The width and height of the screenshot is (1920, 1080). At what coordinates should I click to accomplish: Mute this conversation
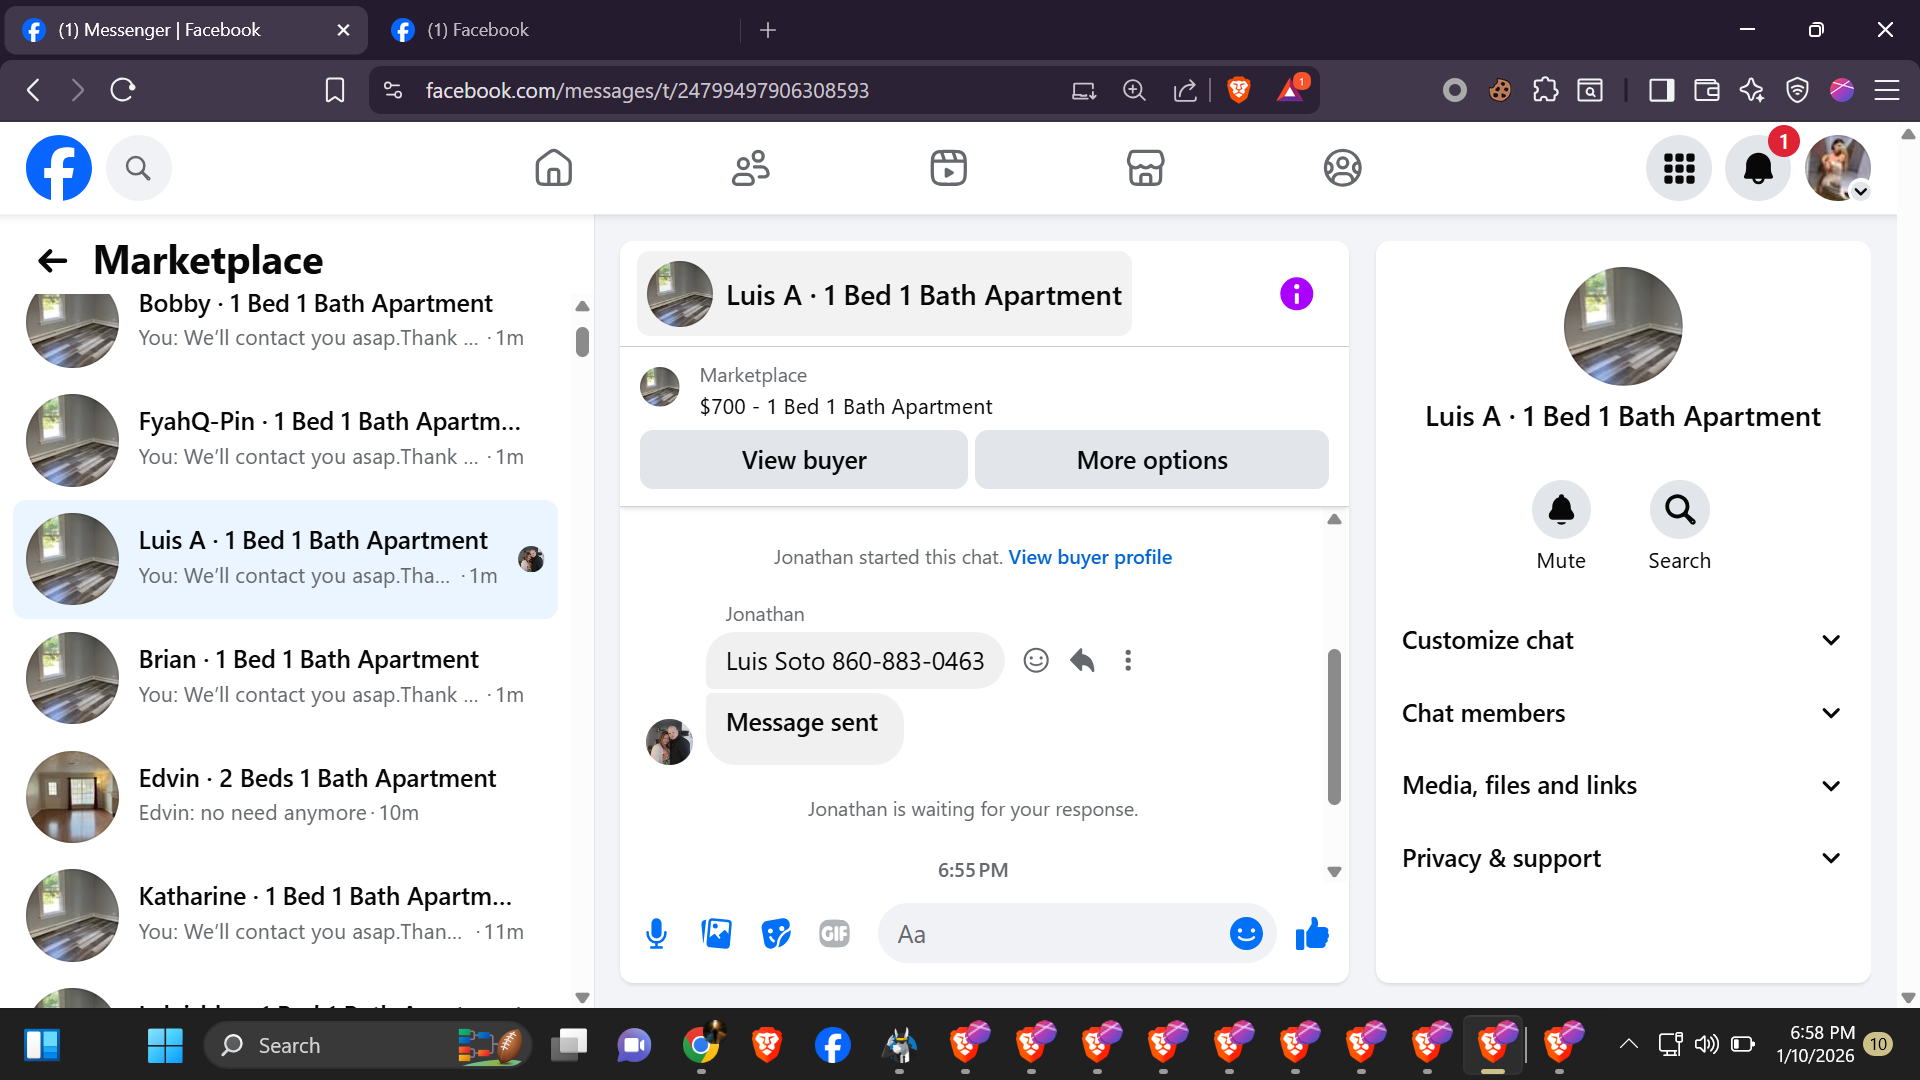tap(1561, 510)
